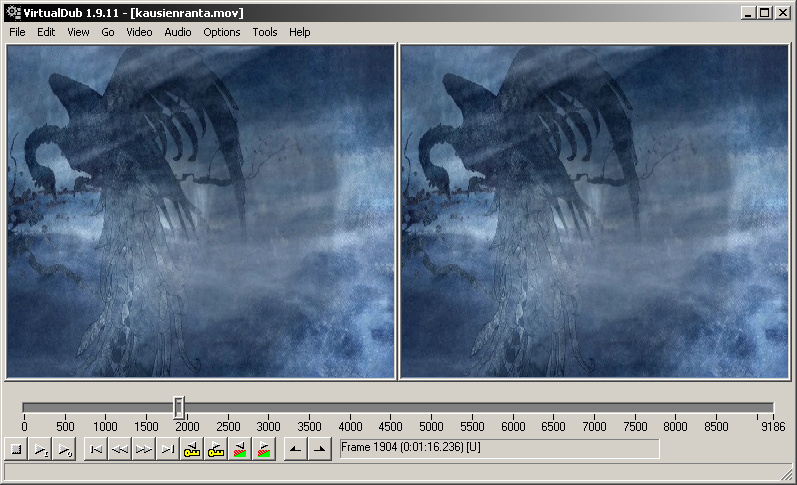Jump to the end of the video
Image resolution: width=797 pixels, height=485 pixels.
pyautogui.click(x=168, y=449)
